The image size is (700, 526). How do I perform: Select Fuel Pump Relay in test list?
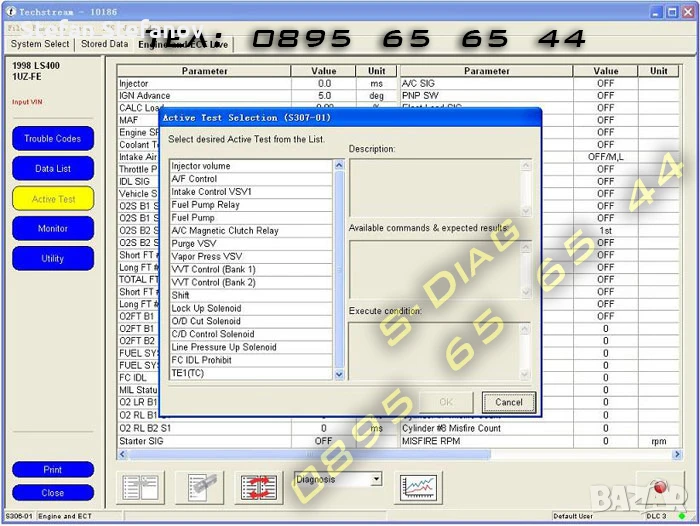point(250,205)
